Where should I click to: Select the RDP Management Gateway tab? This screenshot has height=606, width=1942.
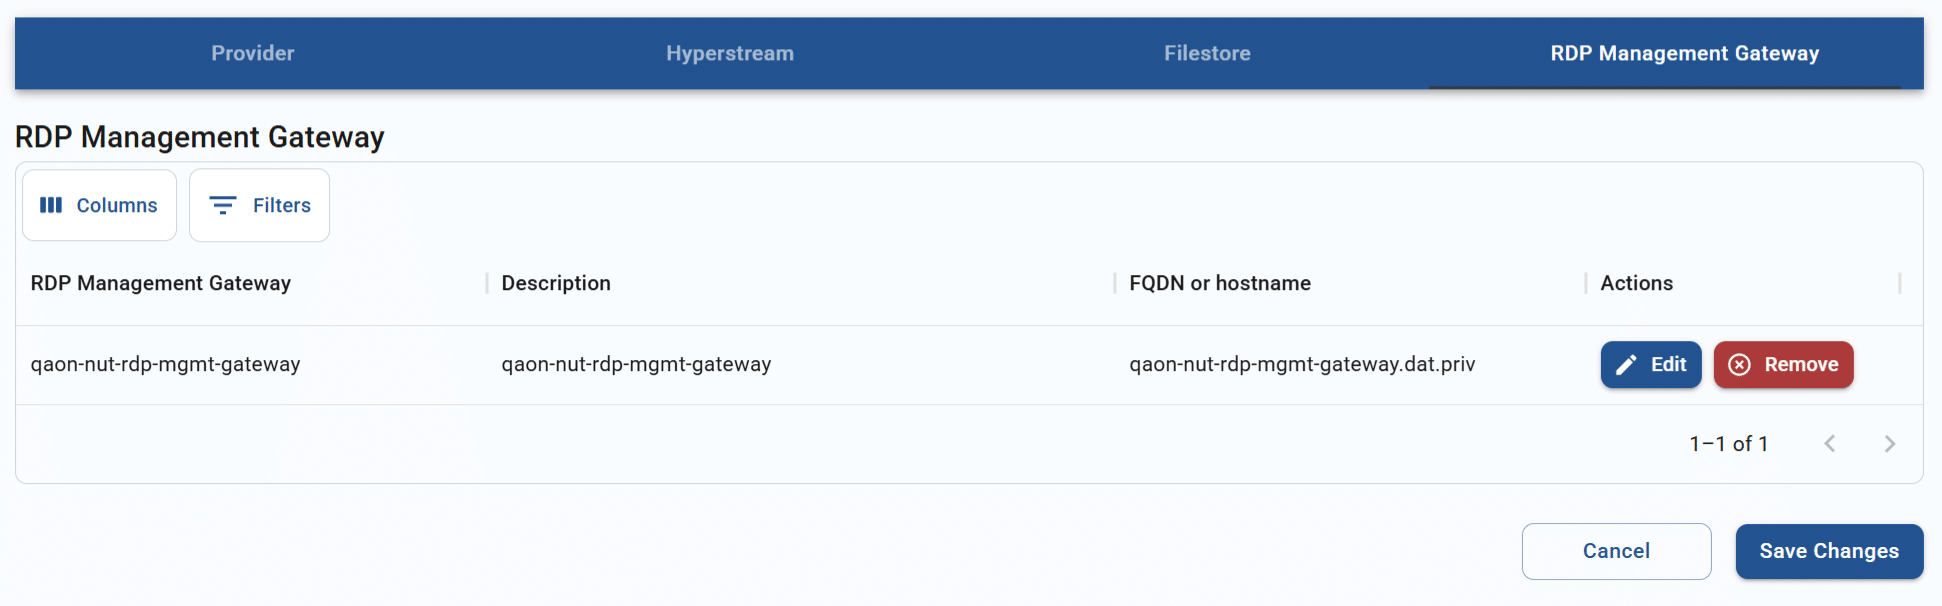click(x=1684, y=53)
